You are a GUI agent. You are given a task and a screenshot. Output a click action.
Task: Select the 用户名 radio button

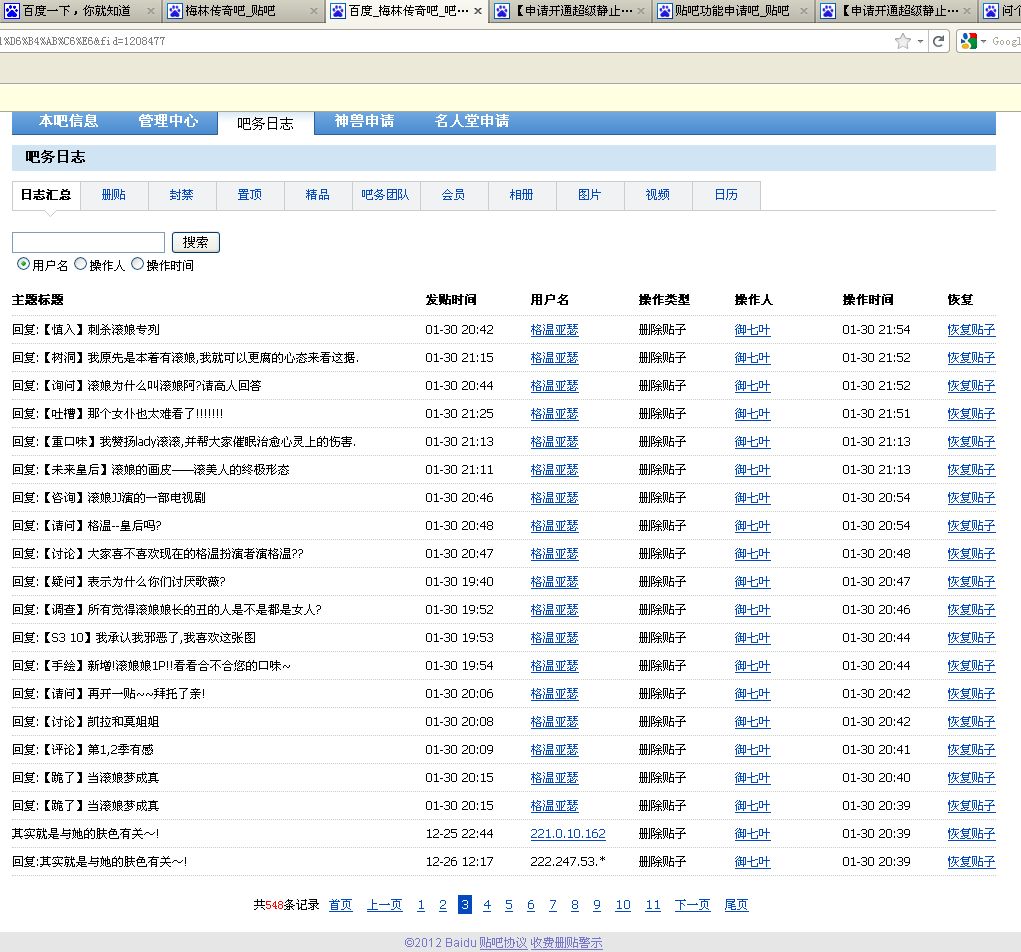click(23, 264)
